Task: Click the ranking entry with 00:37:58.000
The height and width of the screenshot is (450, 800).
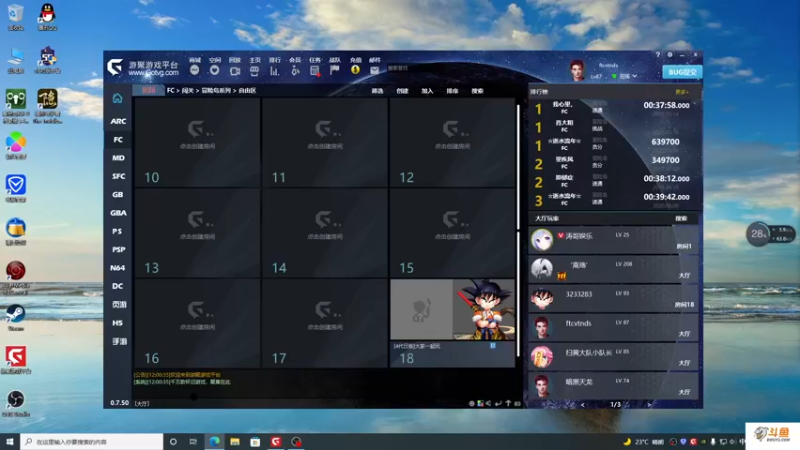Action: pyautogui.click(x=614, y=107)
